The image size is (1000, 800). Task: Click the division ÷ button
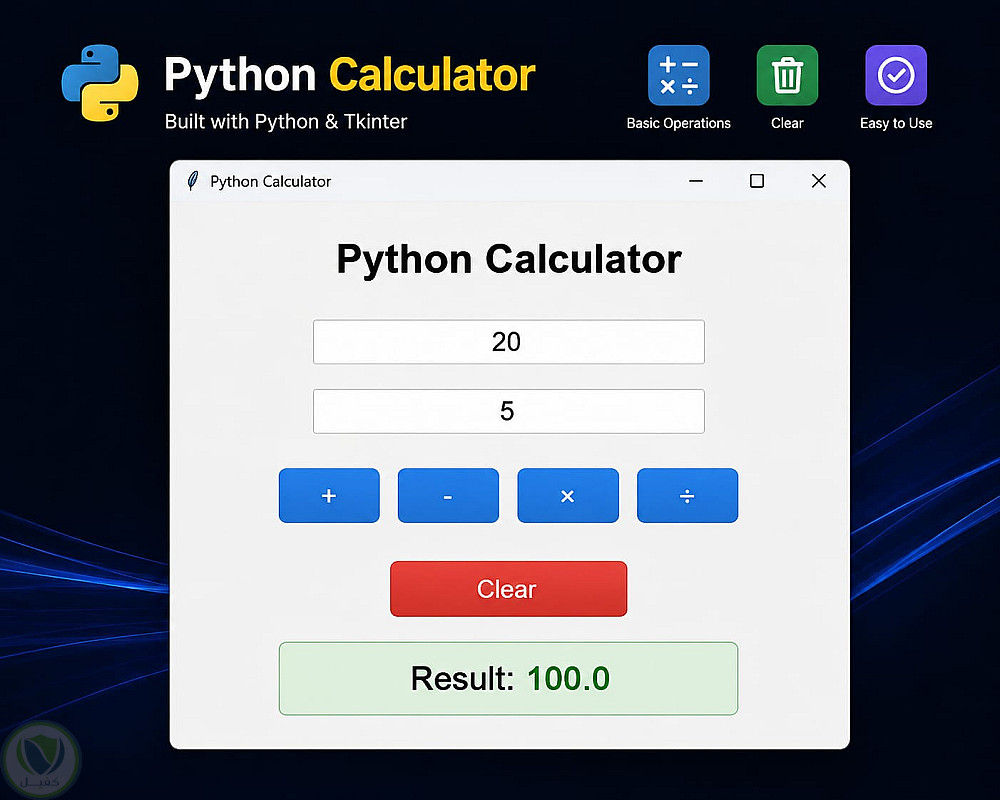click(688, 496)
